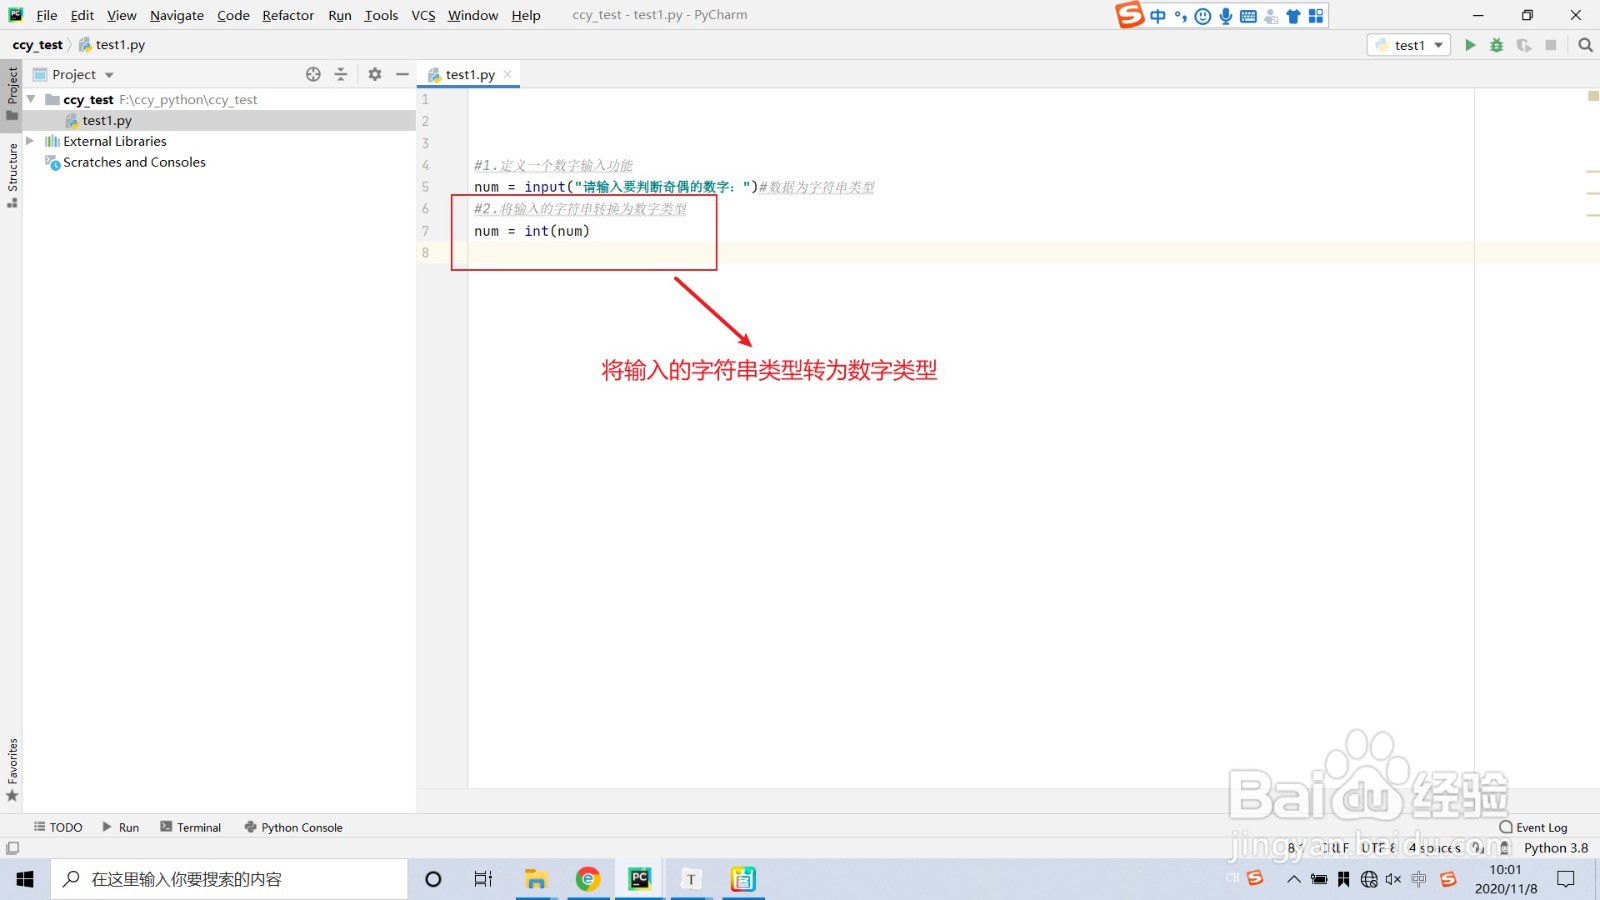Image resolution: width=1600 pixels, height=900 pixels.
Task: Open the Python Console tool window
Action: [x=293, y=827]
